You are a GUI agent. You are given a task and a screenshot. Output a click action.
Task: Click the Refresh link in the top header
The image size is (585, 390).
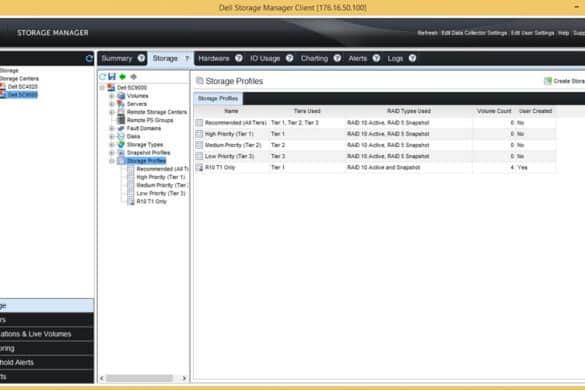point(427,33)
